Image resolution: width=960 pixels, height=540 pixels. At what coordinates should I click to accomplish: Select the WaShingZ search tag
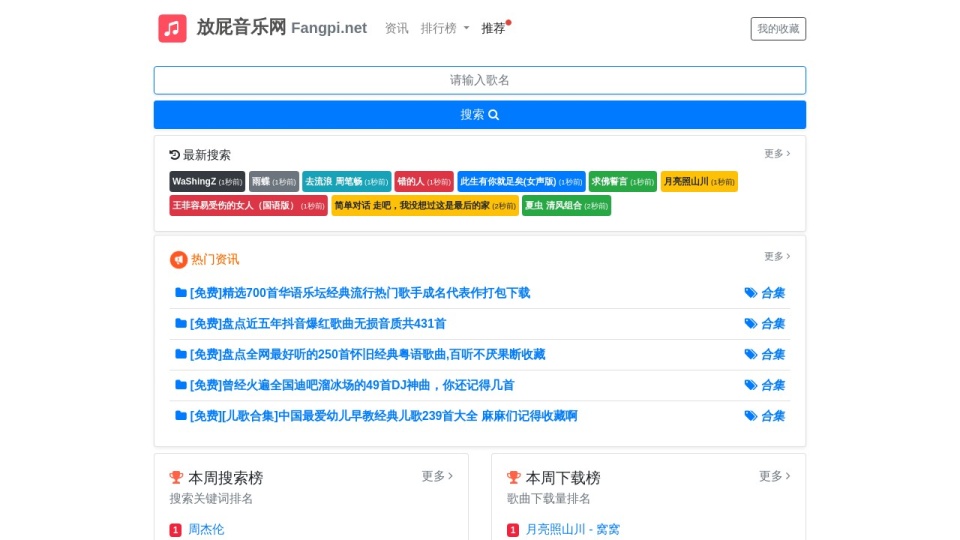(x=207, y=181)
